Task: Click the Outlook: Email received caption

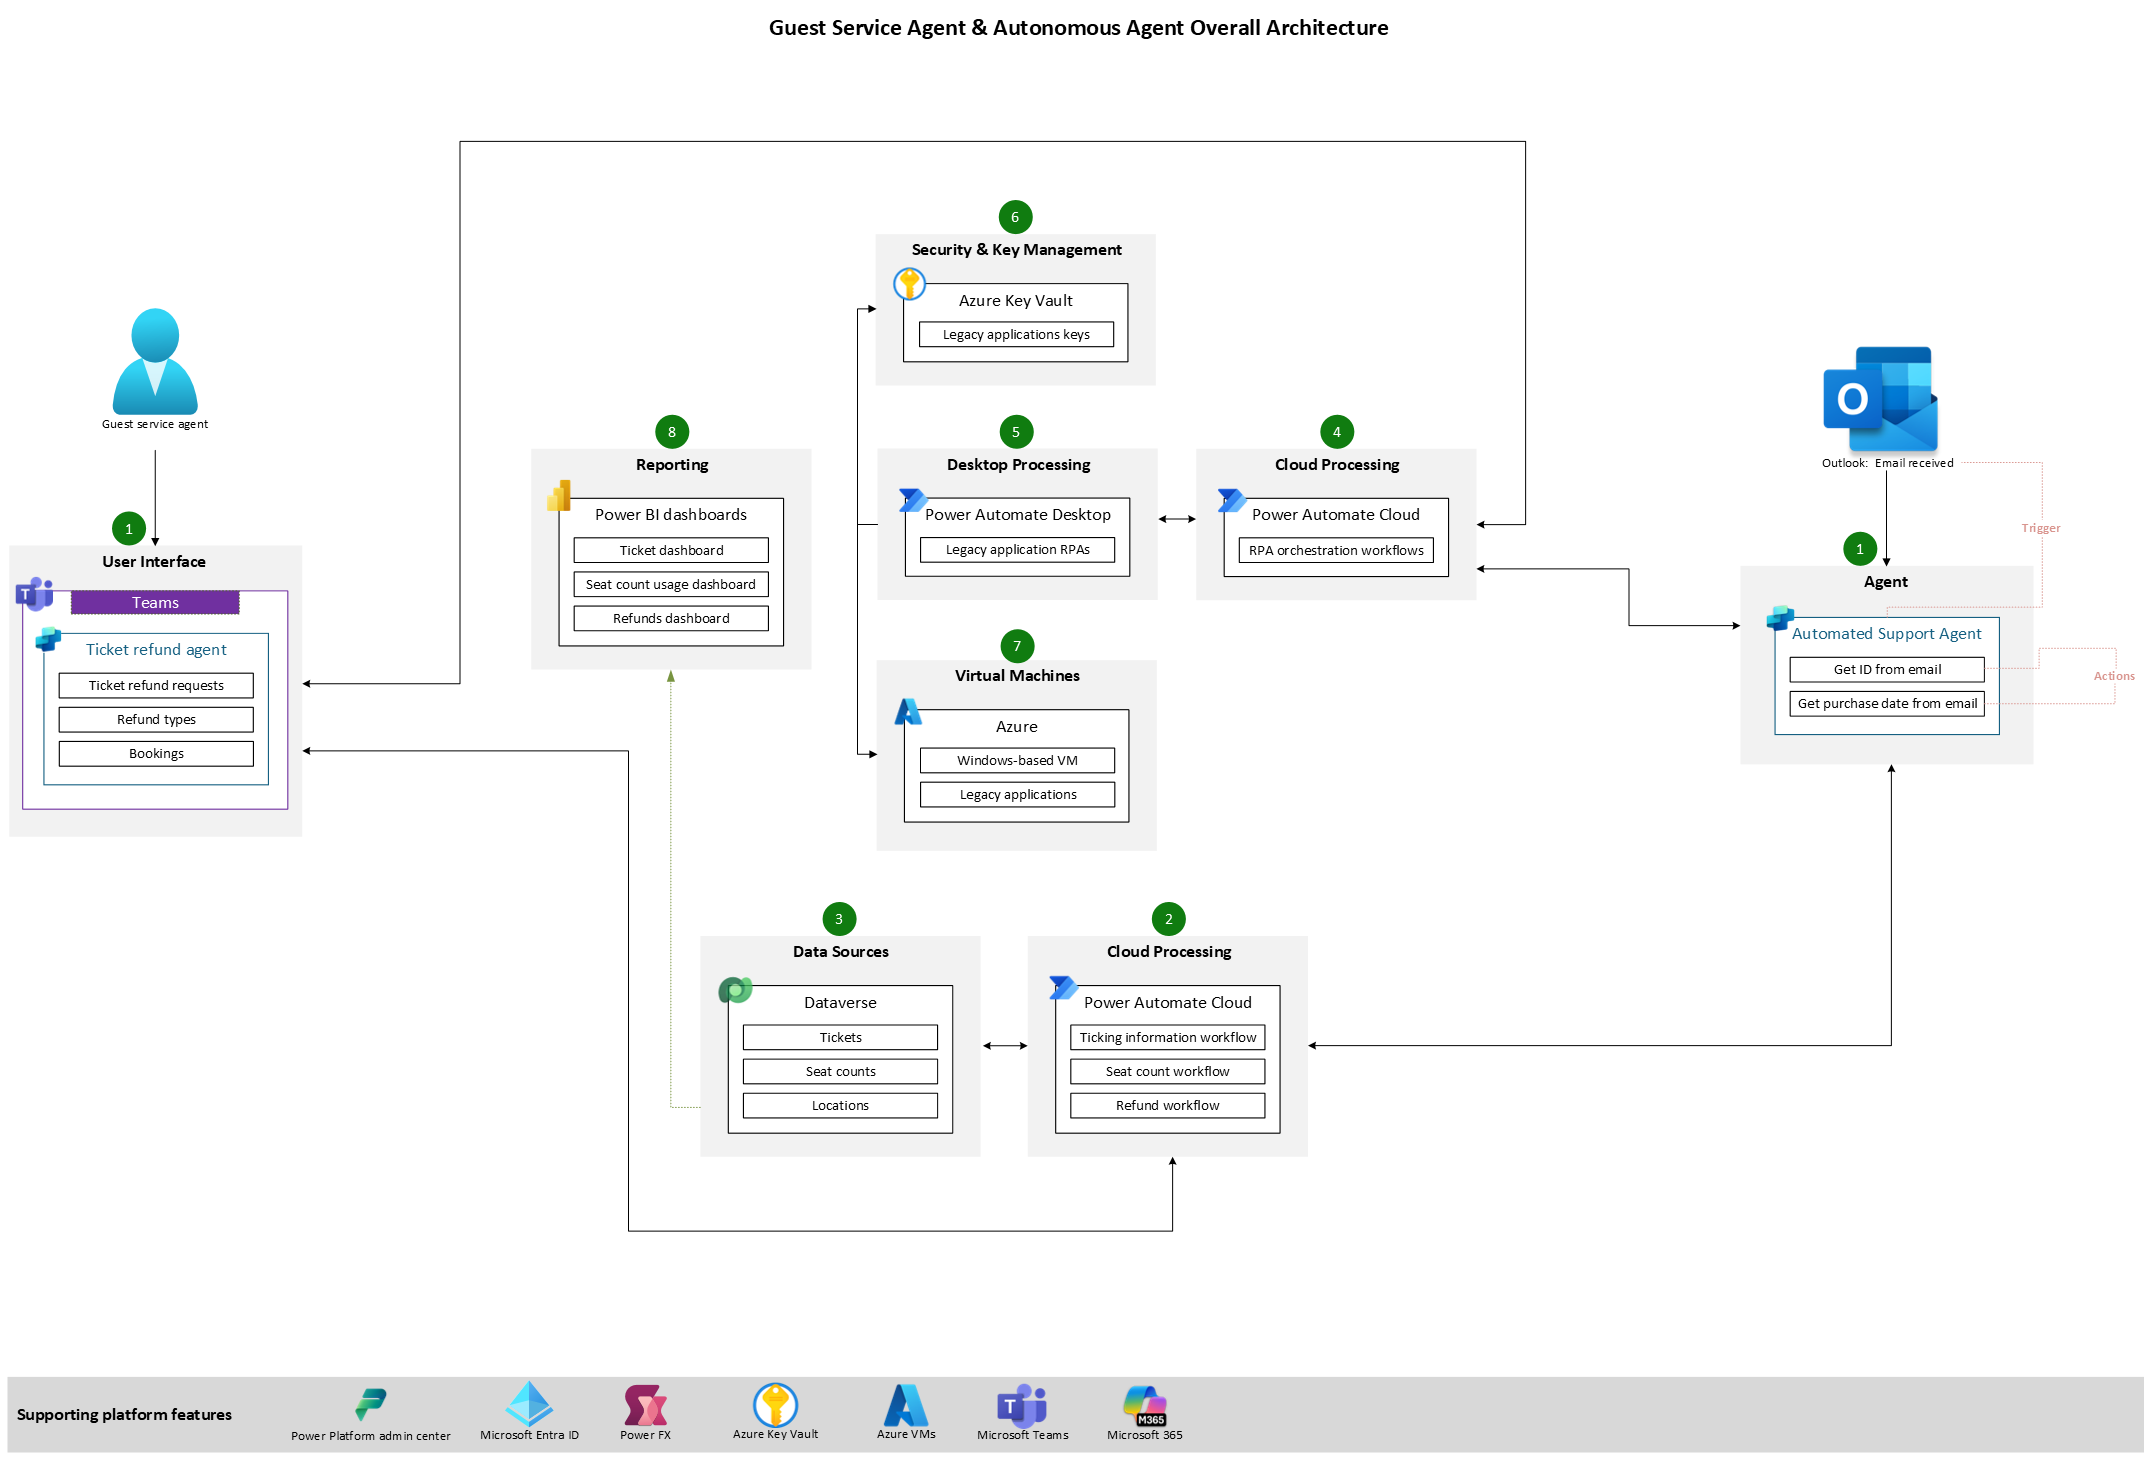Action: [x=1887, y=463]
